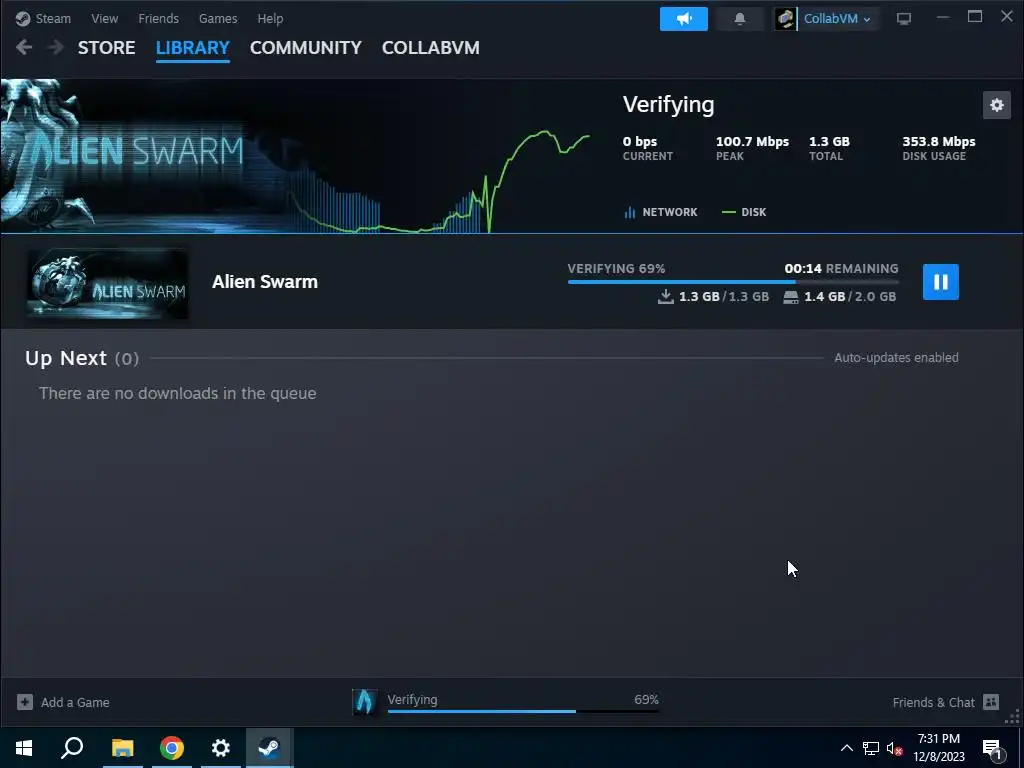Open the COLLABVM profile tab

pyautogui.click(x=430, y=48)
